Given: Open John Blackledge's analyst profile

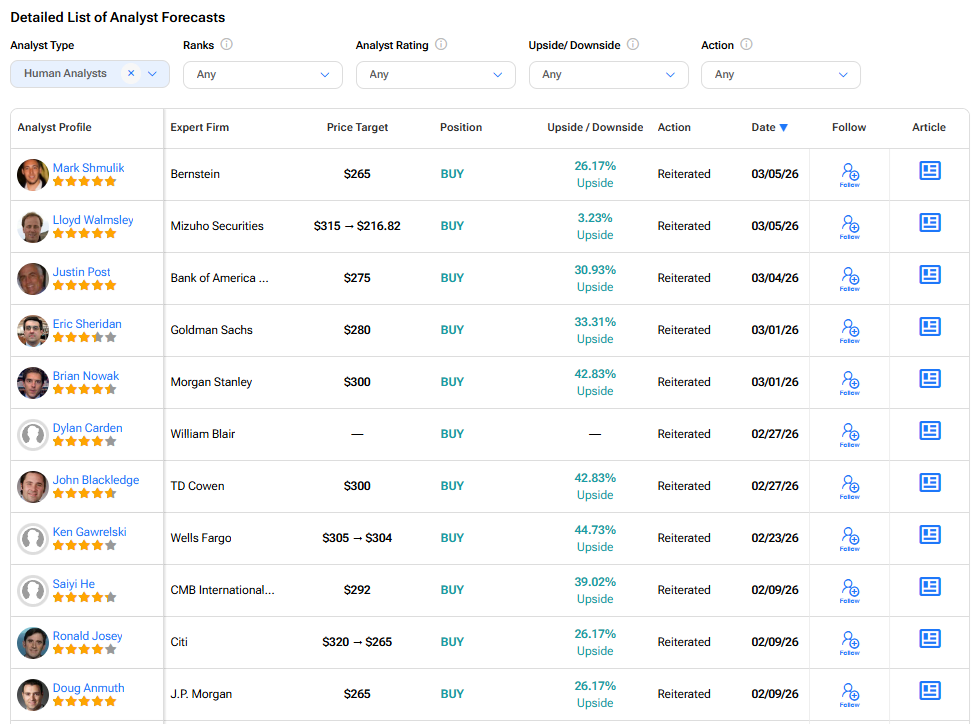Looking at the screenshot, I should point(95,479).
